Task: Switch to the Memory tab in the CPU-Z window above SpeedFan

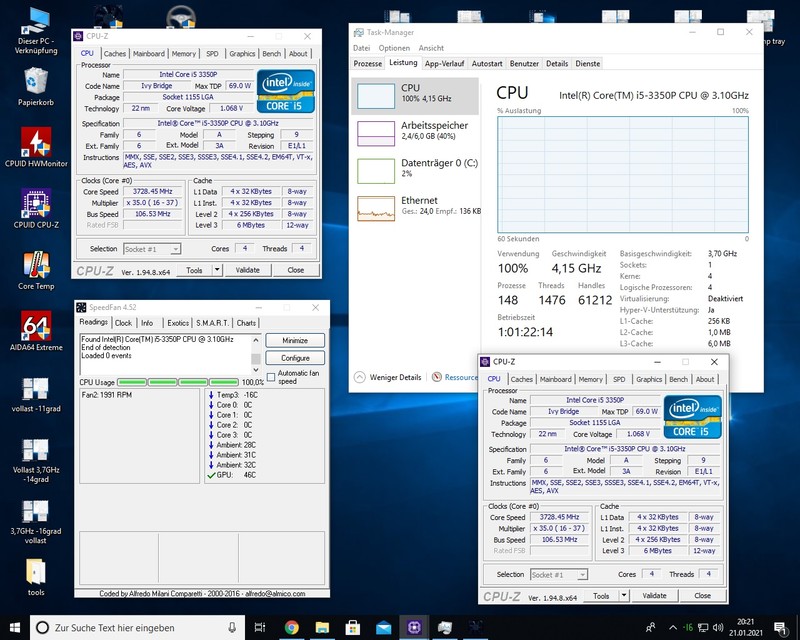Action: click(184, 54)
